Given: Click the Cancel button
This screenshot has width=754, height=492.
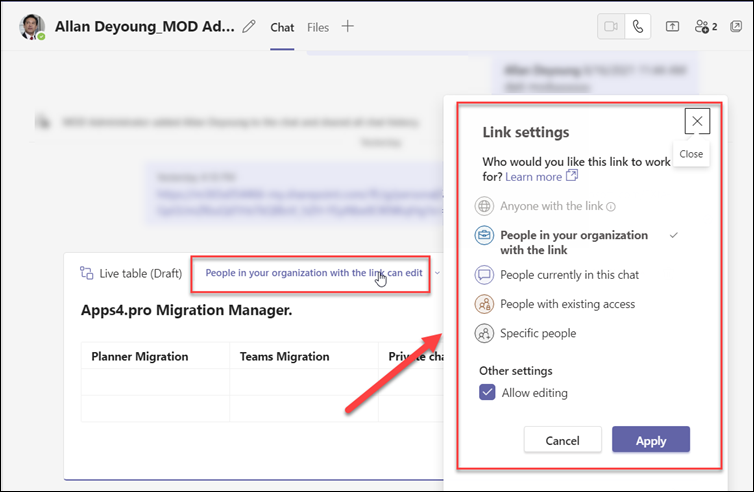Looking at the screenshot, I should click(562, 440).
